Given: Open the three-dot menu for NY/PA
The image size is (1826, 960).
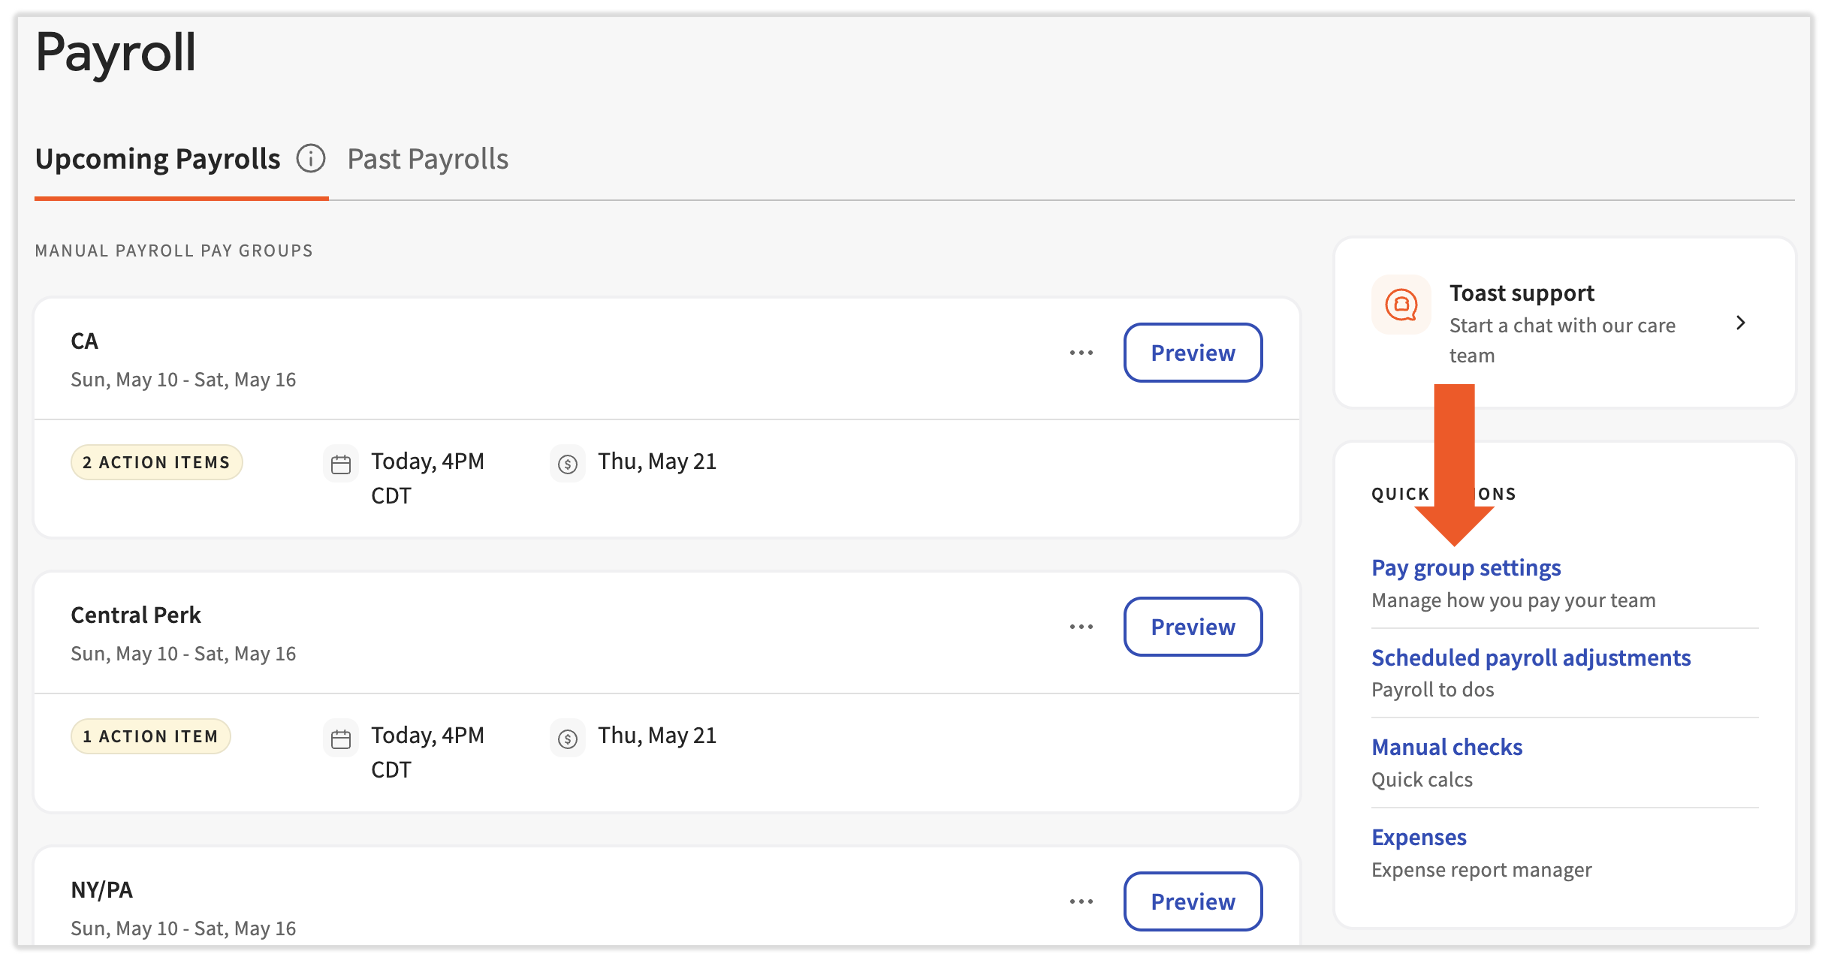Looking at the screenshot, I should 1081,902.
